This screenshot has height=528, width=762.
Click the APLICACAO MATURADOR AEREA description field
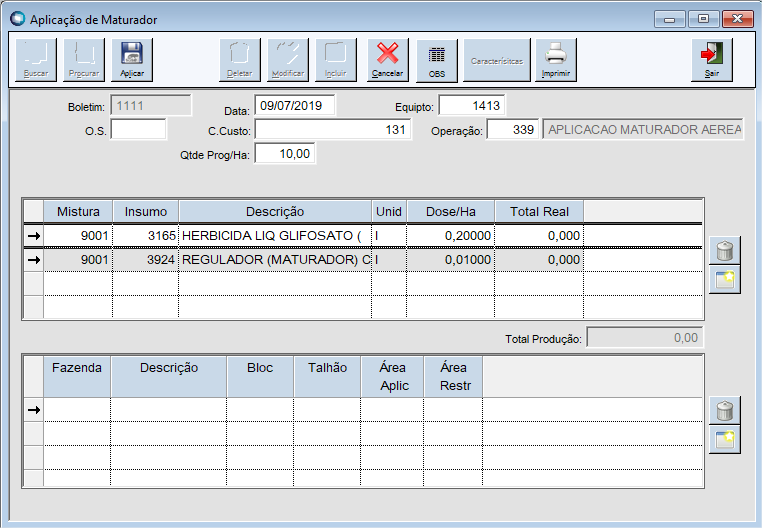[643, 129]
